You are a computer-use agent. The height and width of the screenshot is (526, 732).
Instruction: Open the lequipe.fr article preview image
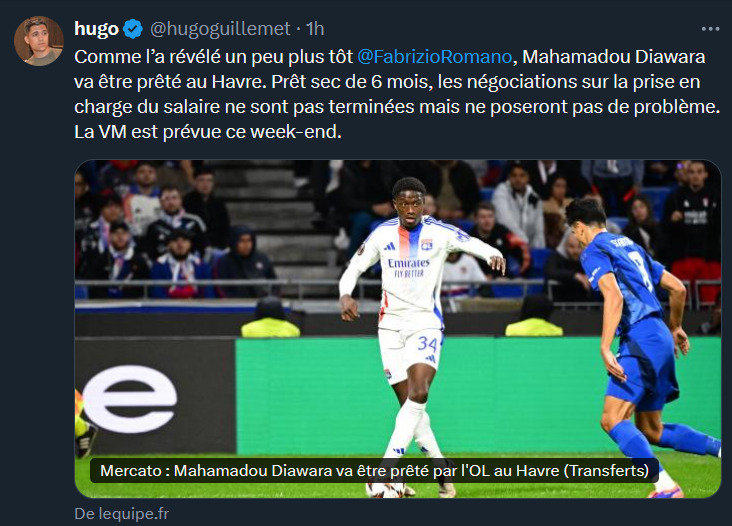[x=398, y=329]
